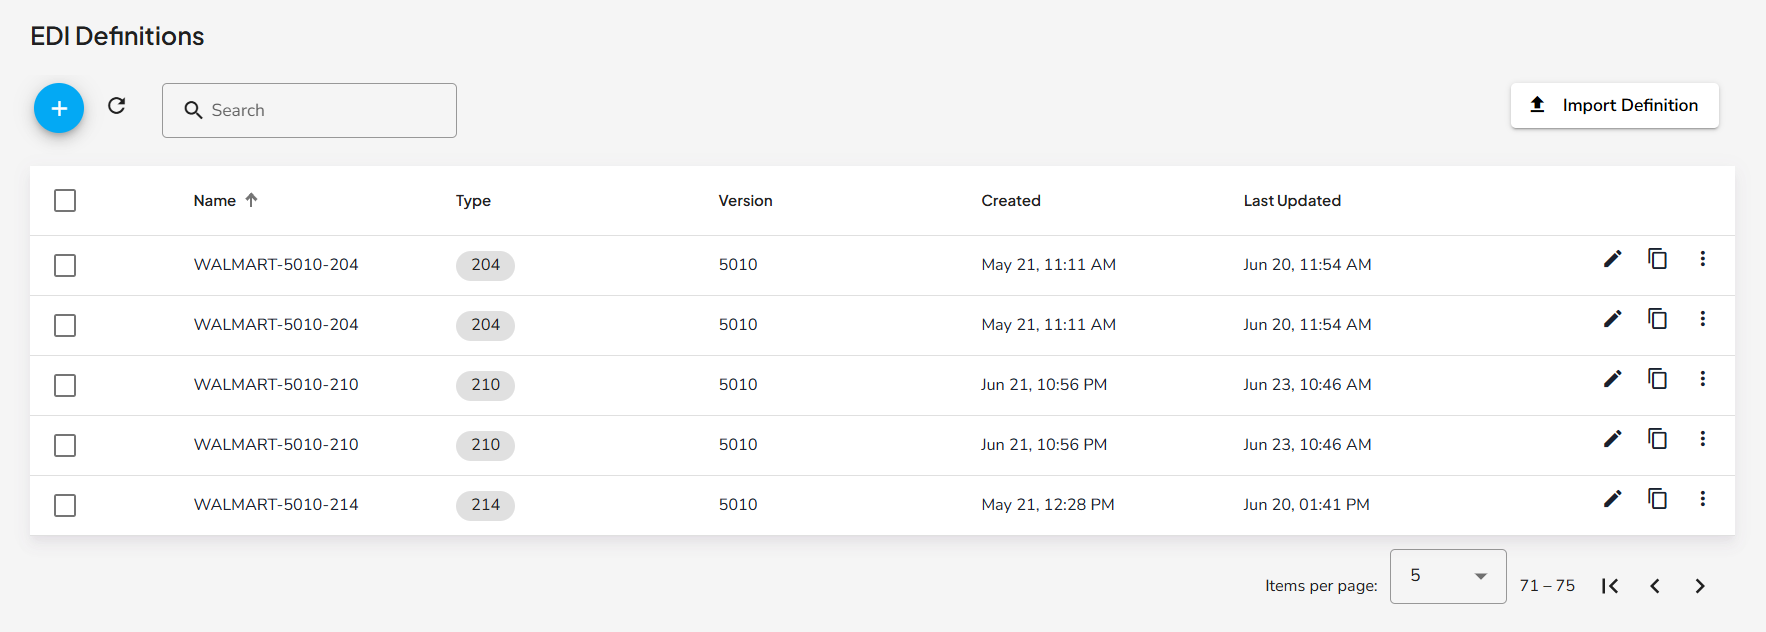
Task: Advance to the next page of results
Action: click(1700, 586)
